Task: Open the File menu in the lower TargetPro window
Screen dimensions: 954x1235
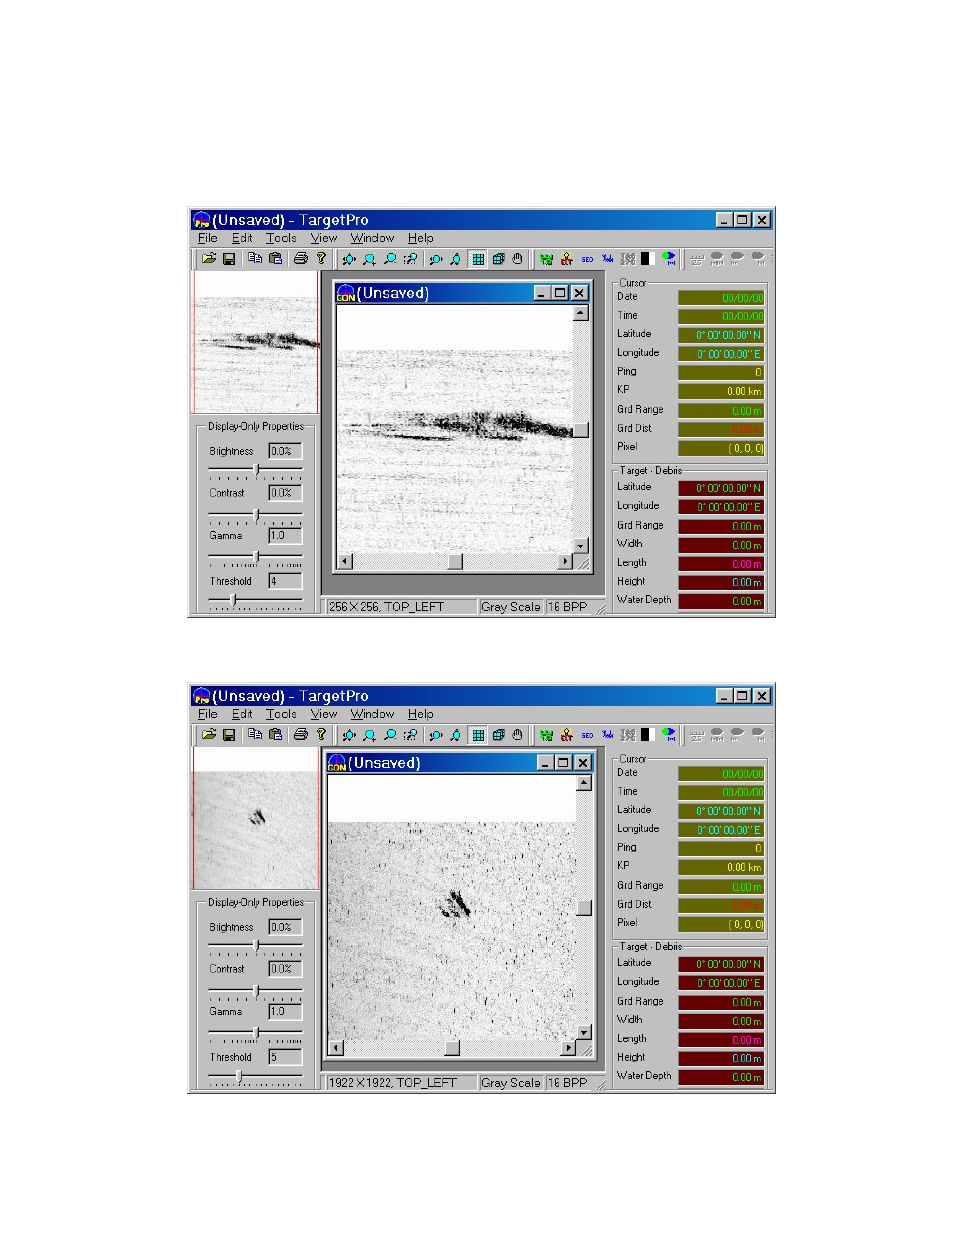Action: 207,714
